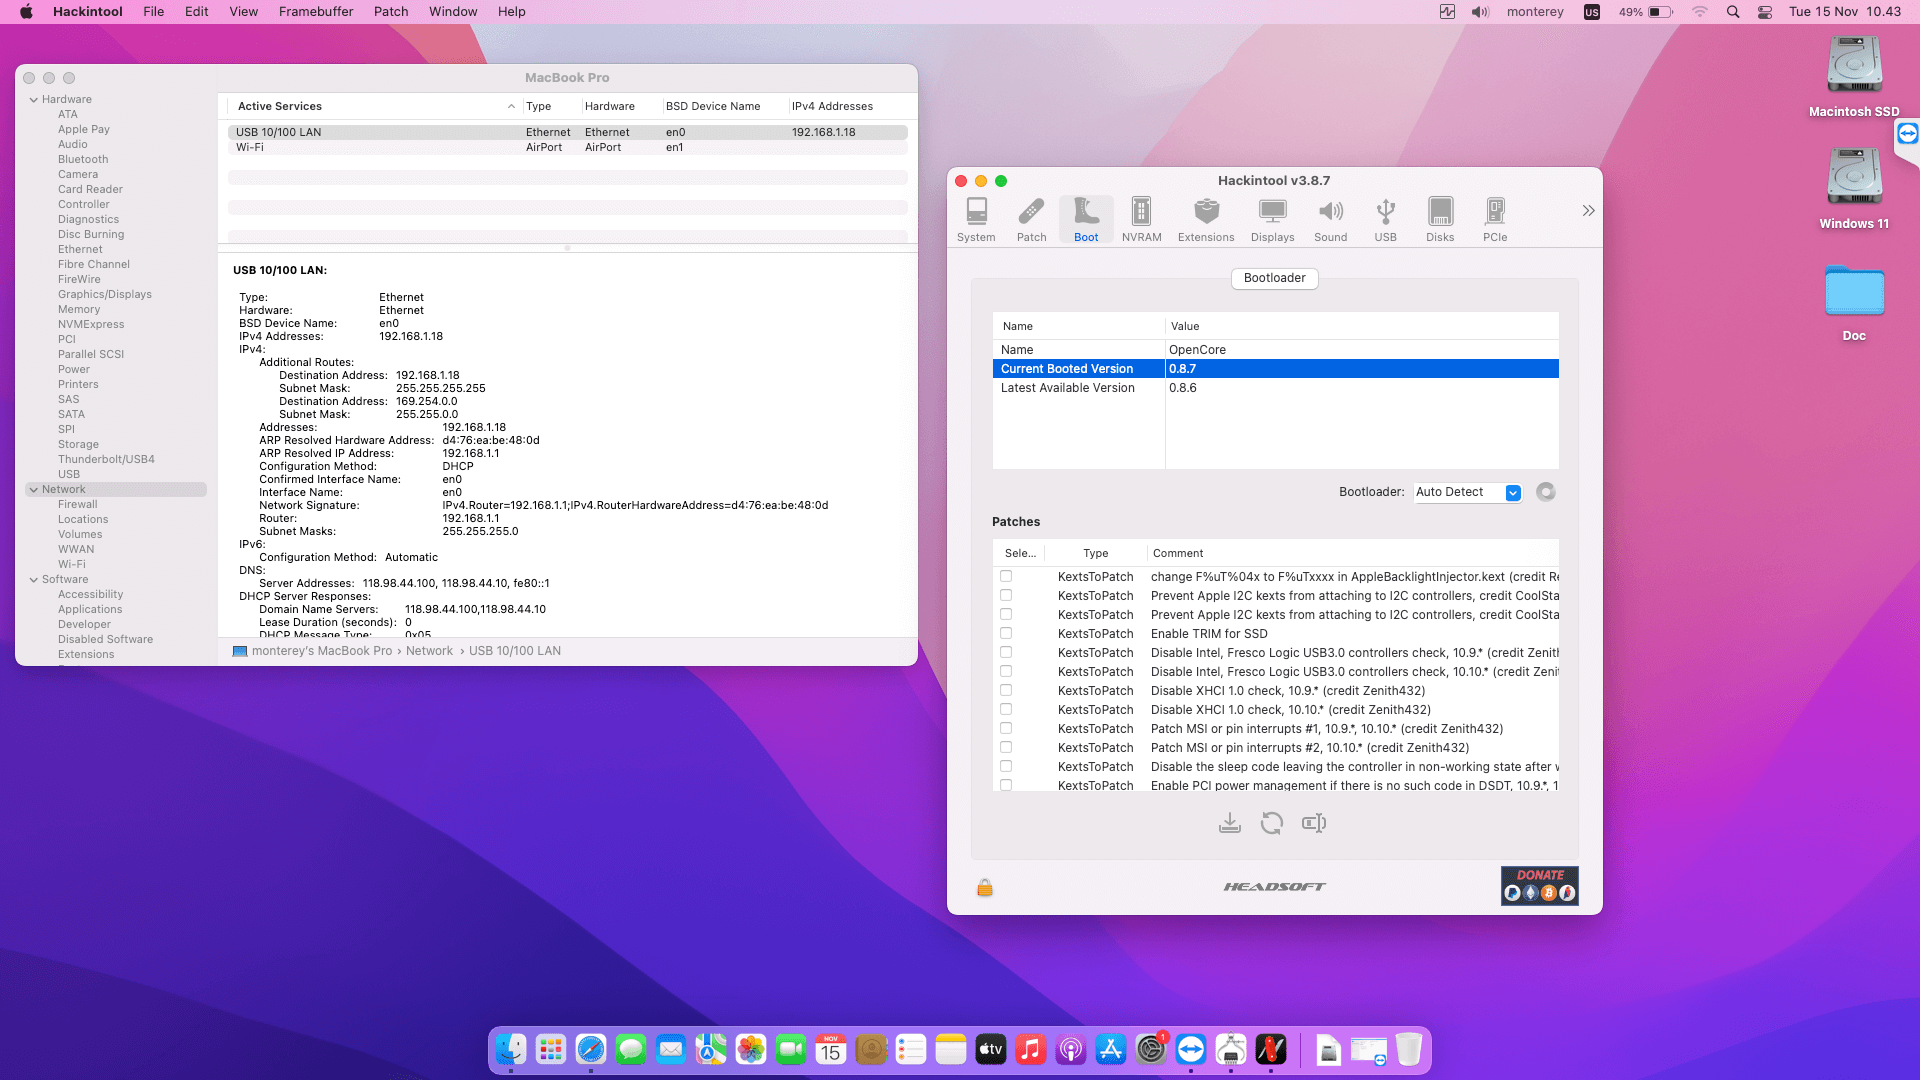This screenshot has width=1920, height=1080.
Task: Open the View menu
Action: coord(244,12)
